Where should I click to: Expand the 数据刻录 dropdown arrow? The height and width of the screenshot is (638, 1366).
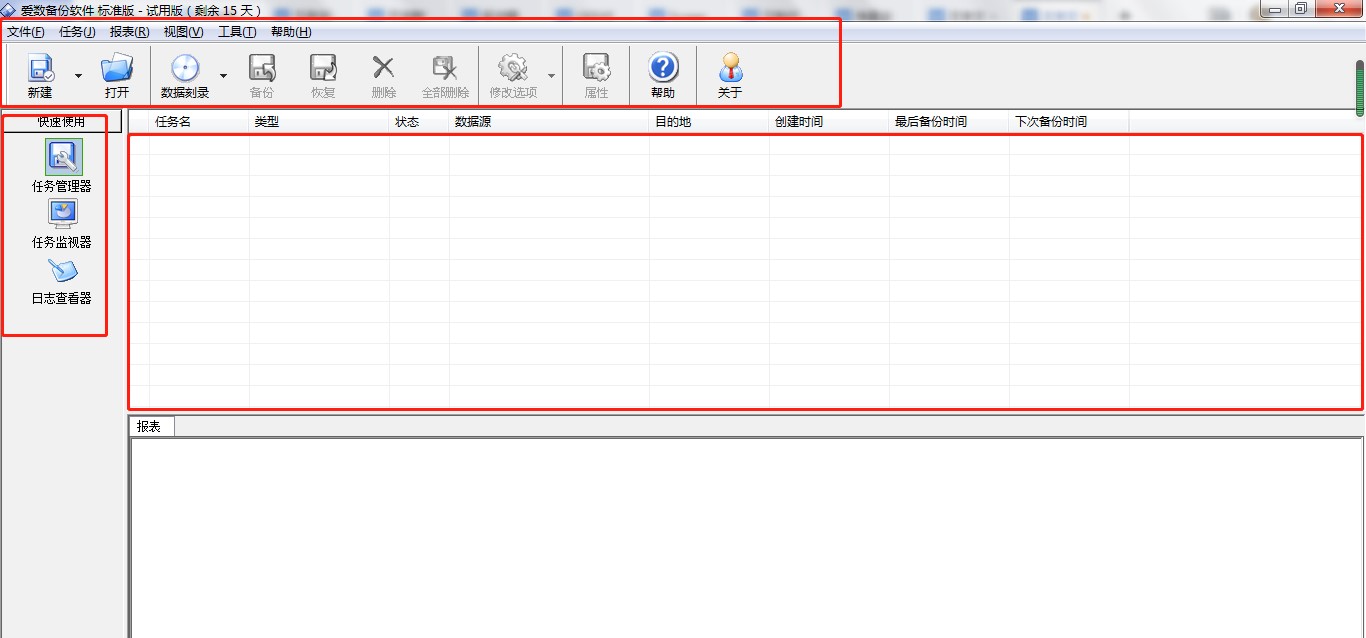point(223,76)
